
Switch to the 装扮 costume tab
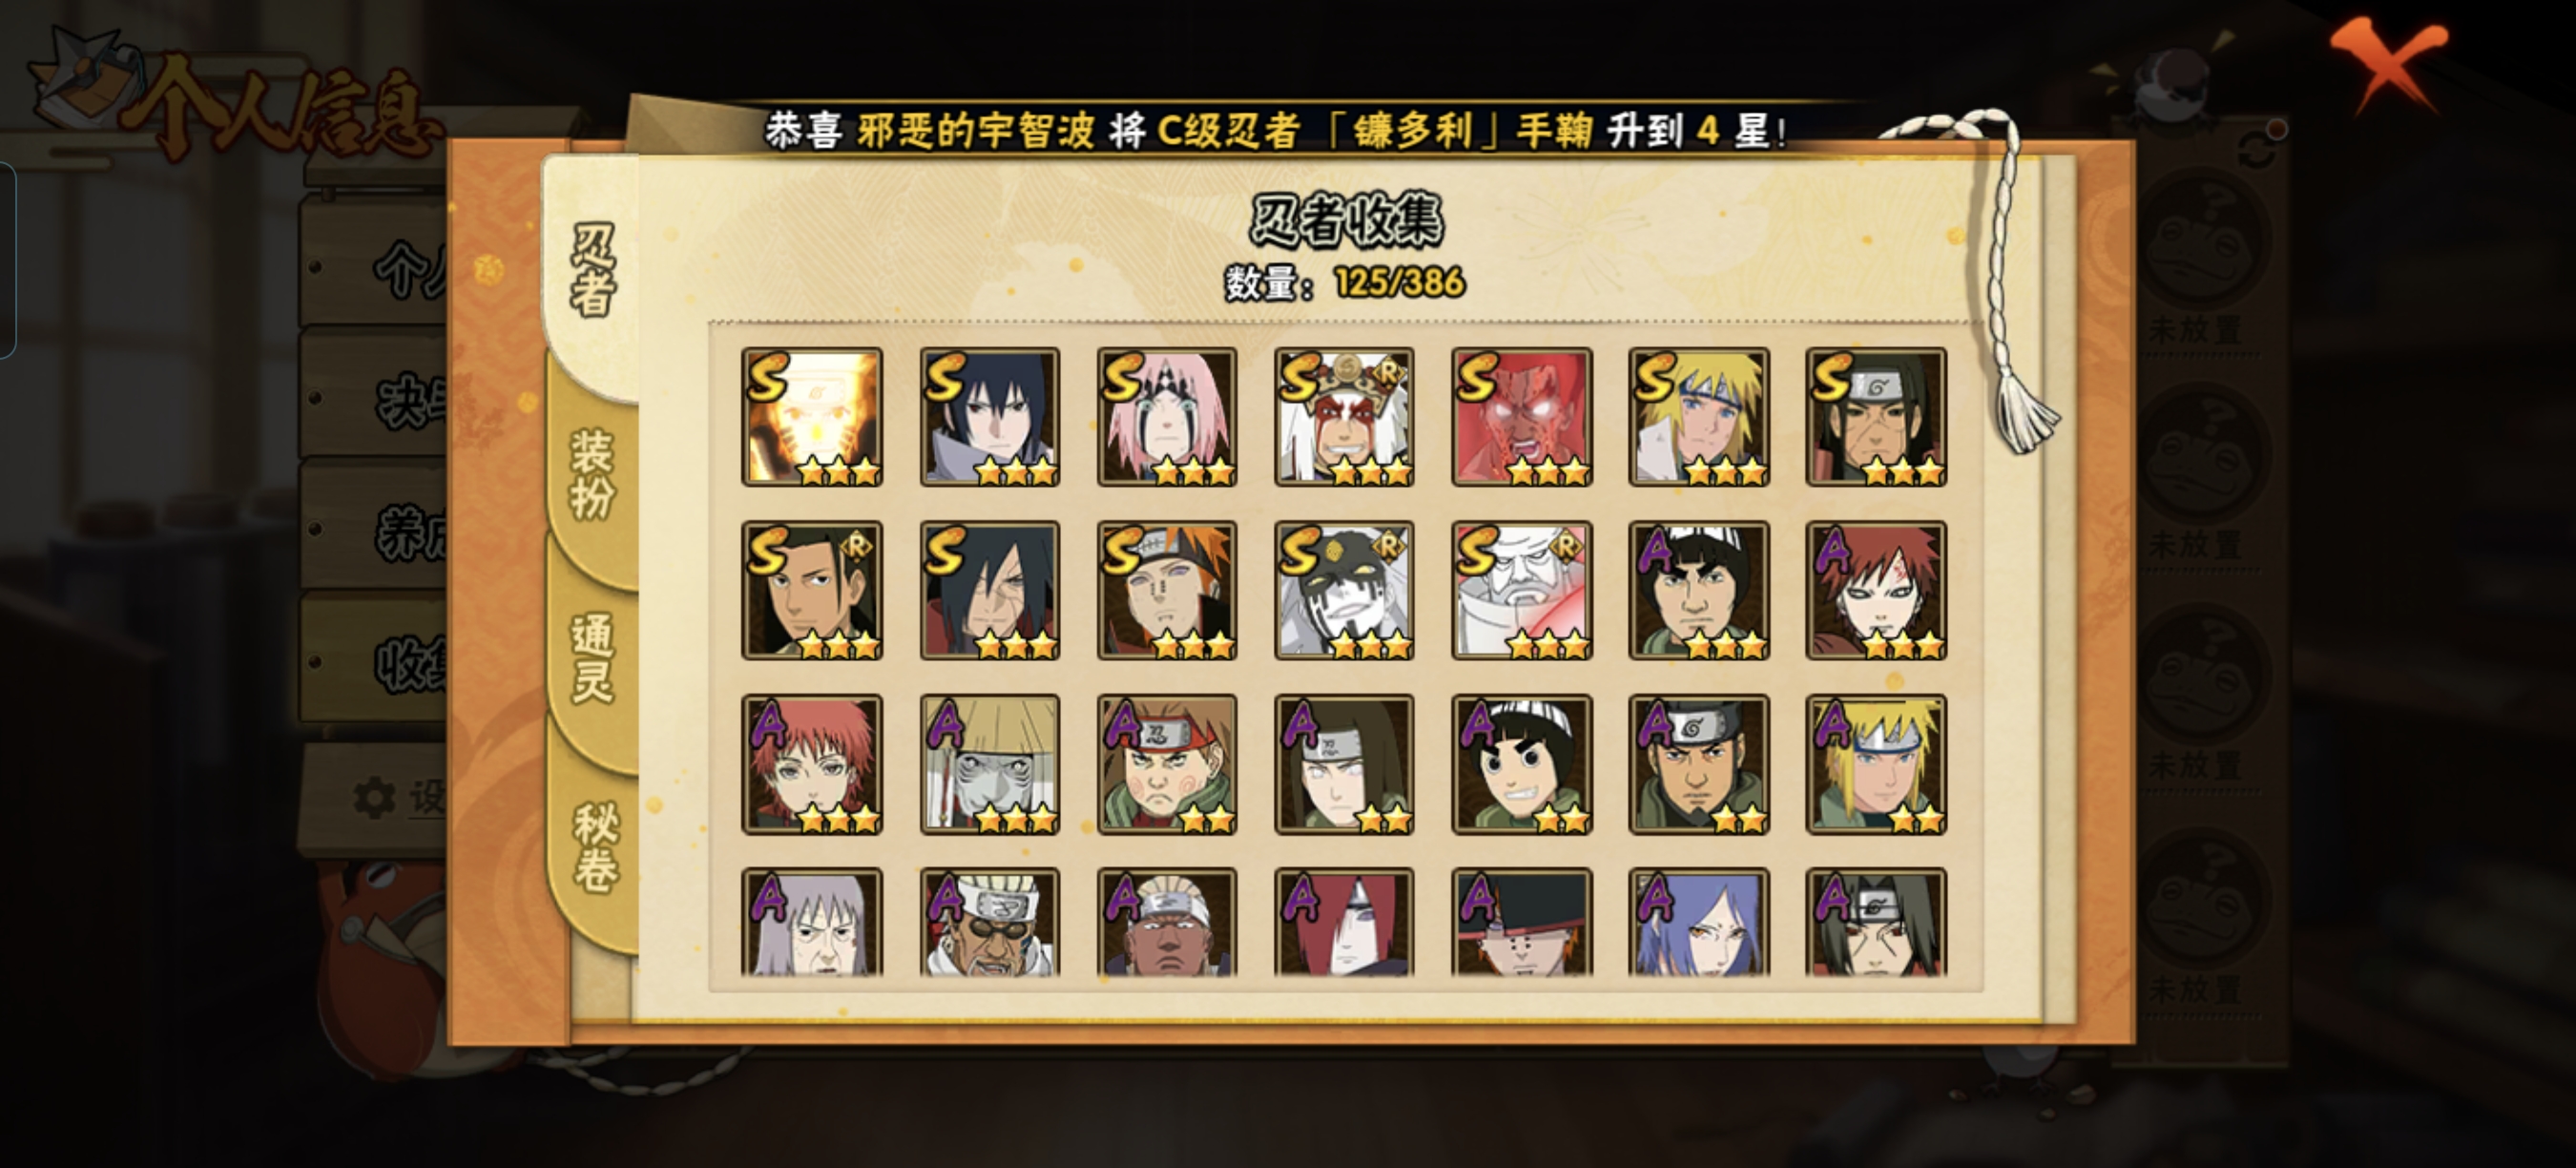pyautogui.click(x=592, y=475)
